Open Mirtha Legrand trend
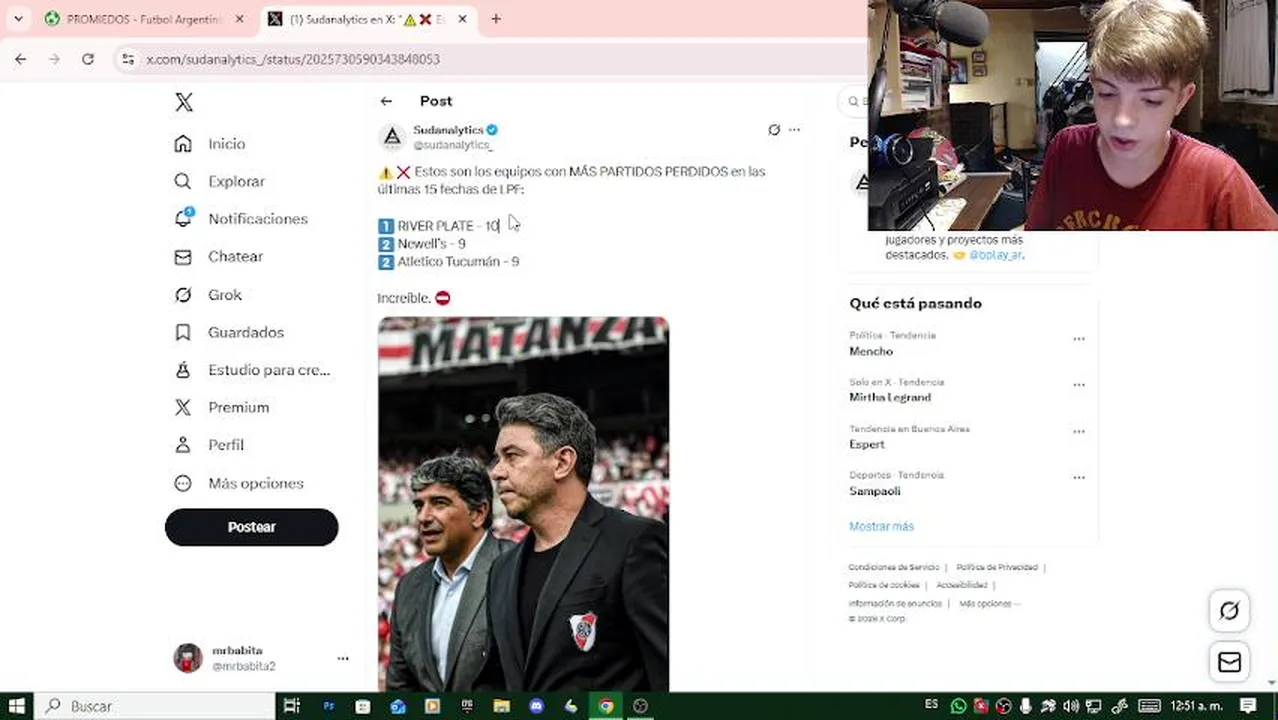Viewport: 1278px width, 720px height. 890,397
